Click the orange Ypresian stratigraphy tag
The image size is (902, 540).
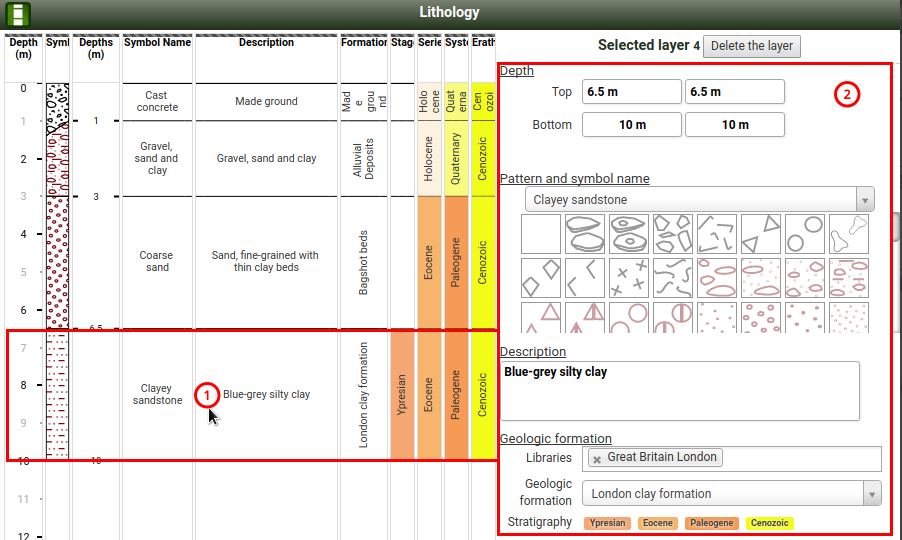click(x=608, y=523)
